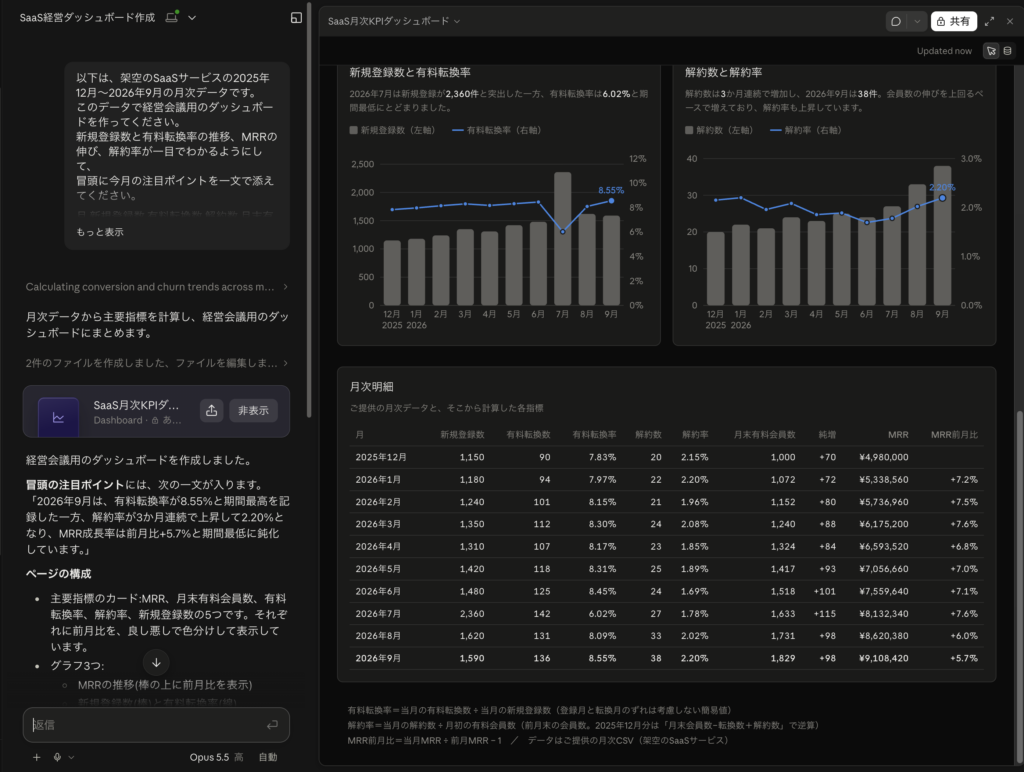This screenshot has height=772, width=1024.
Task: Jump to bottom with down-arrow button
Action: [x=156, y=662]
